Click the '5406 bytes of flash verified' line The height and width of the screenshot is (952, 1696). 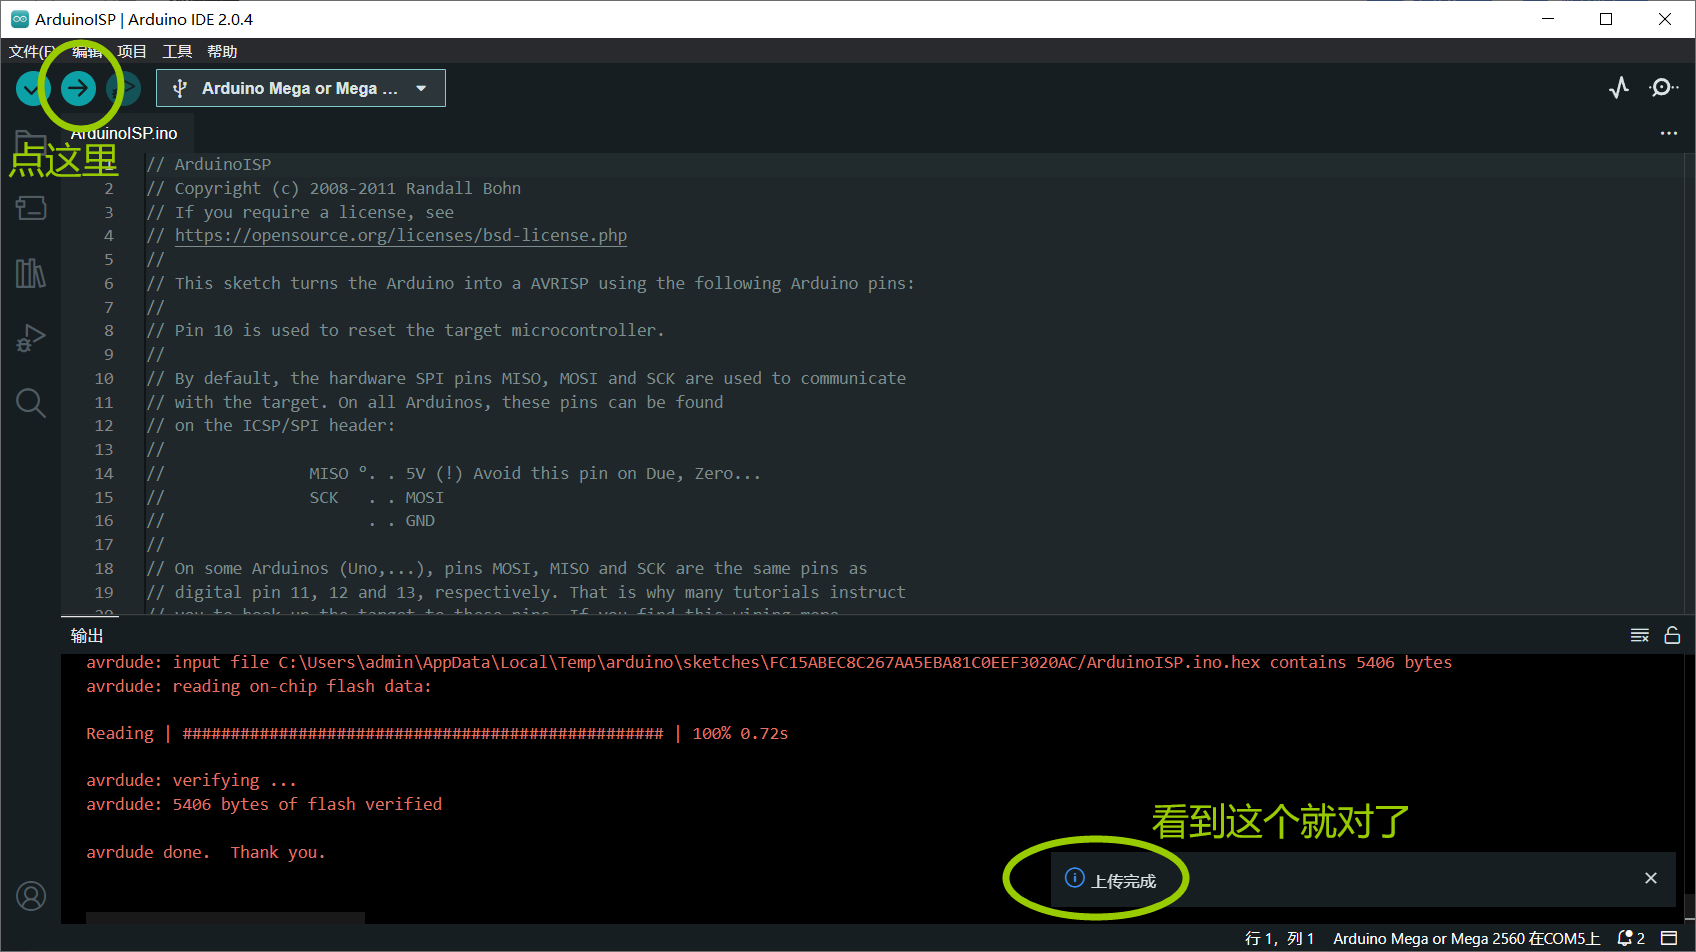264,805
